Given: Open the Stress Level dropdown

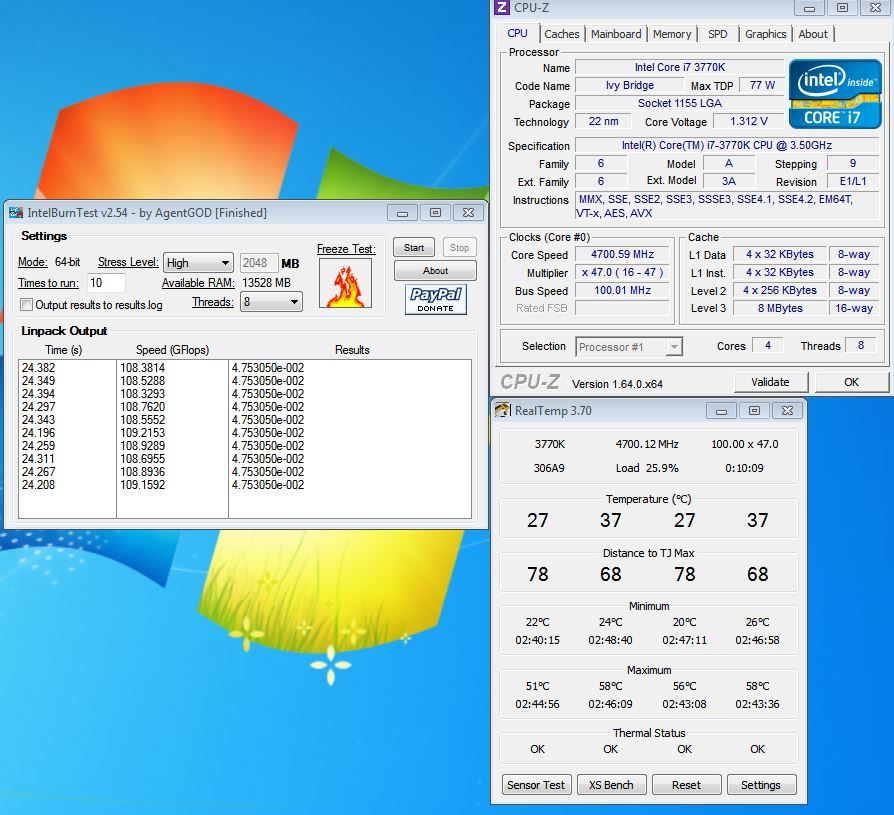Looking at the screenshot, I should click(x=198, y=263).
